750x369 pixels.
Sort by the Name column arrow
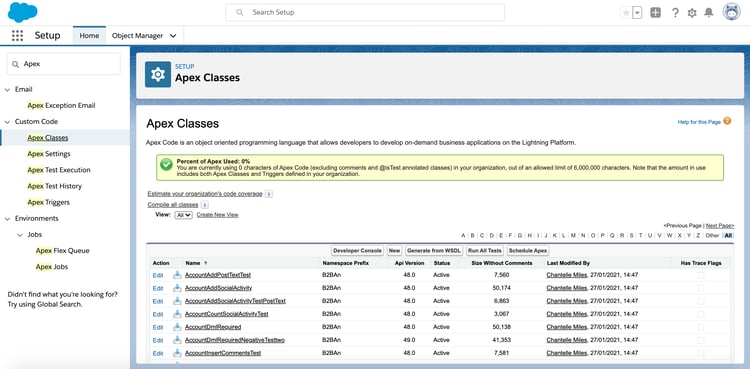(206, 263)
